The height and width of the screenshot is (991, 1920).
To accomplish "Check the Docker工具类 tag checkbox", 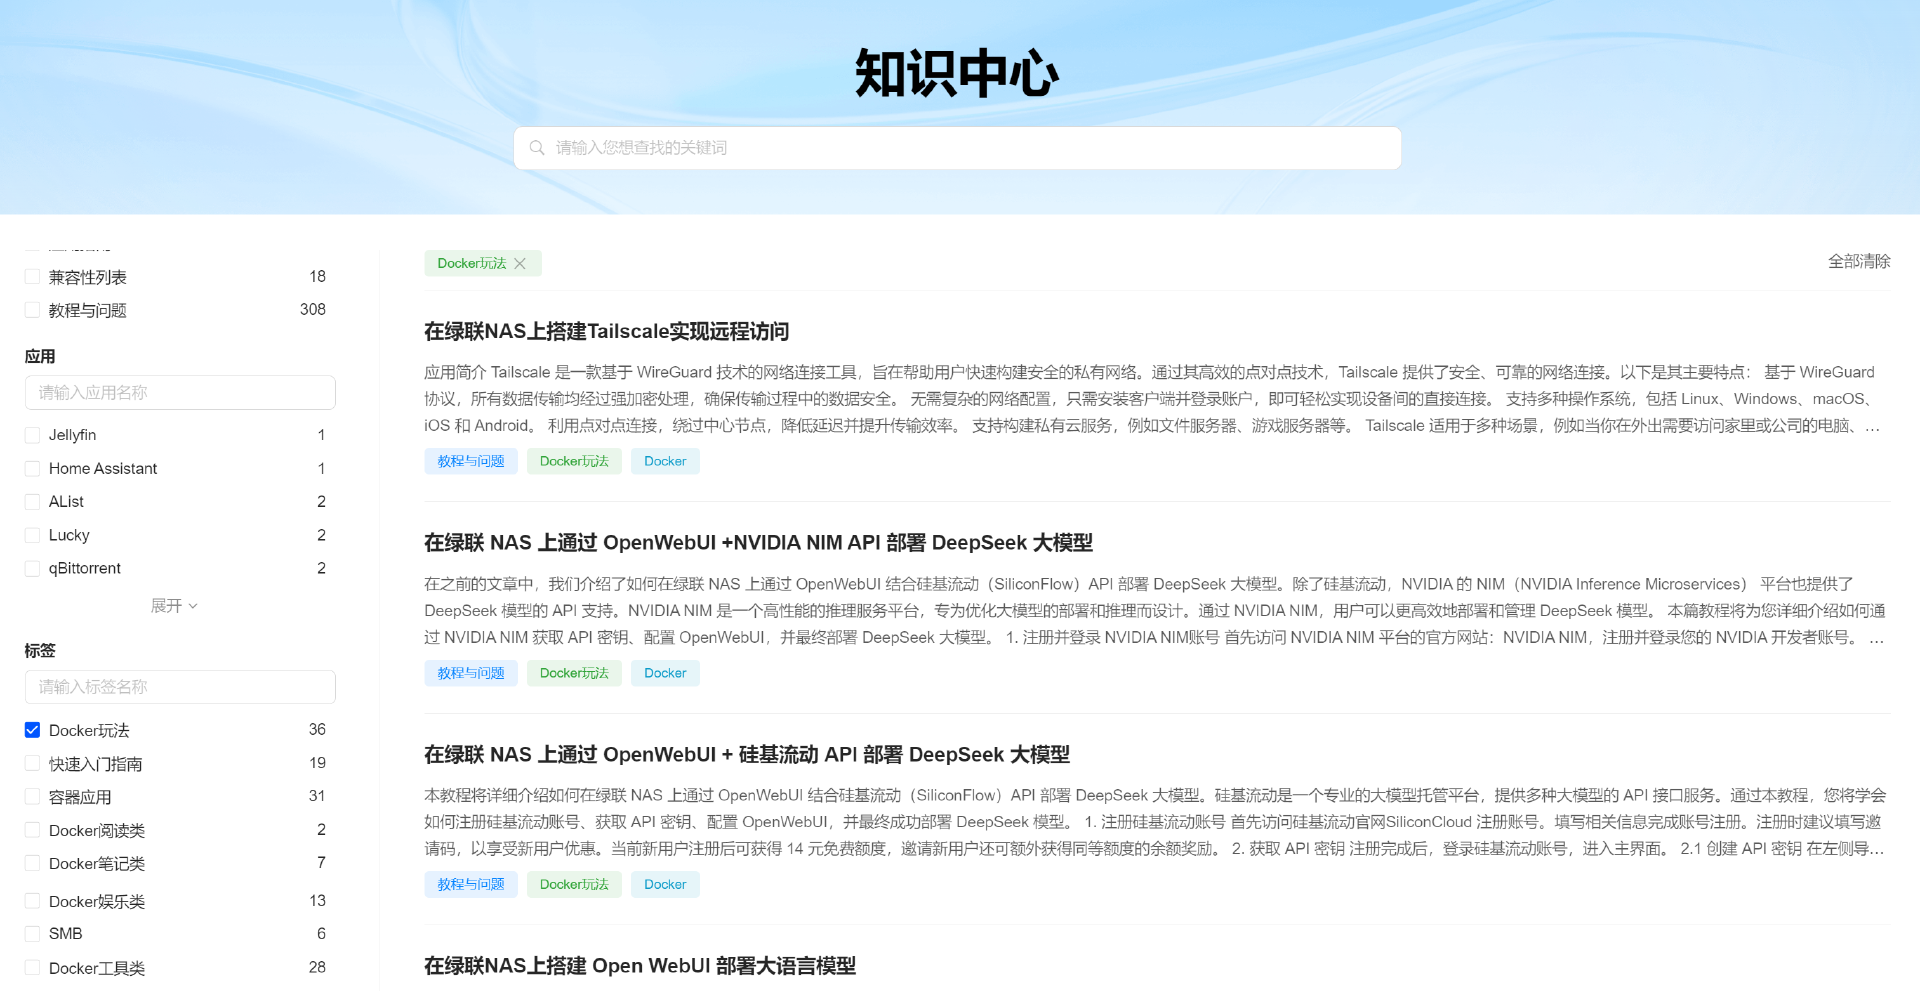I will (32, 968).
